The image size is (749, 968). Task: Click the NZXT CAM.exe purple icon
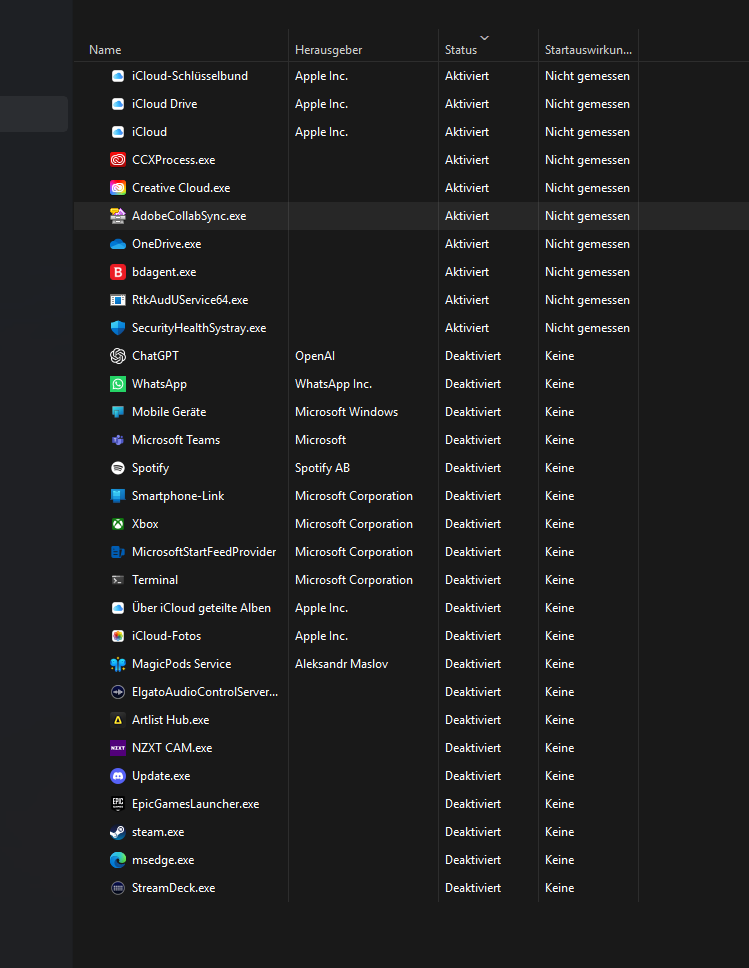click(118, 748)
